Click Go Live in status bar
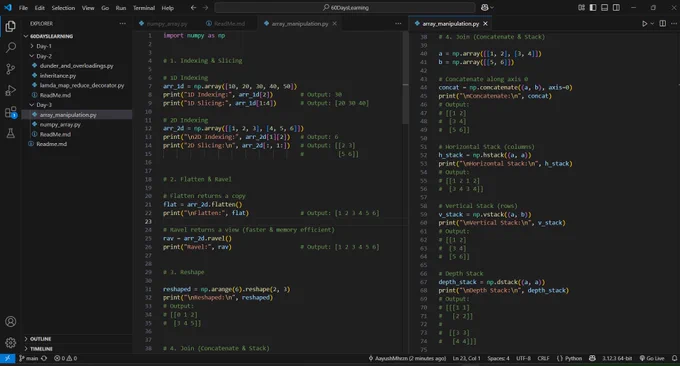680x366 pixels. point(652,358)
